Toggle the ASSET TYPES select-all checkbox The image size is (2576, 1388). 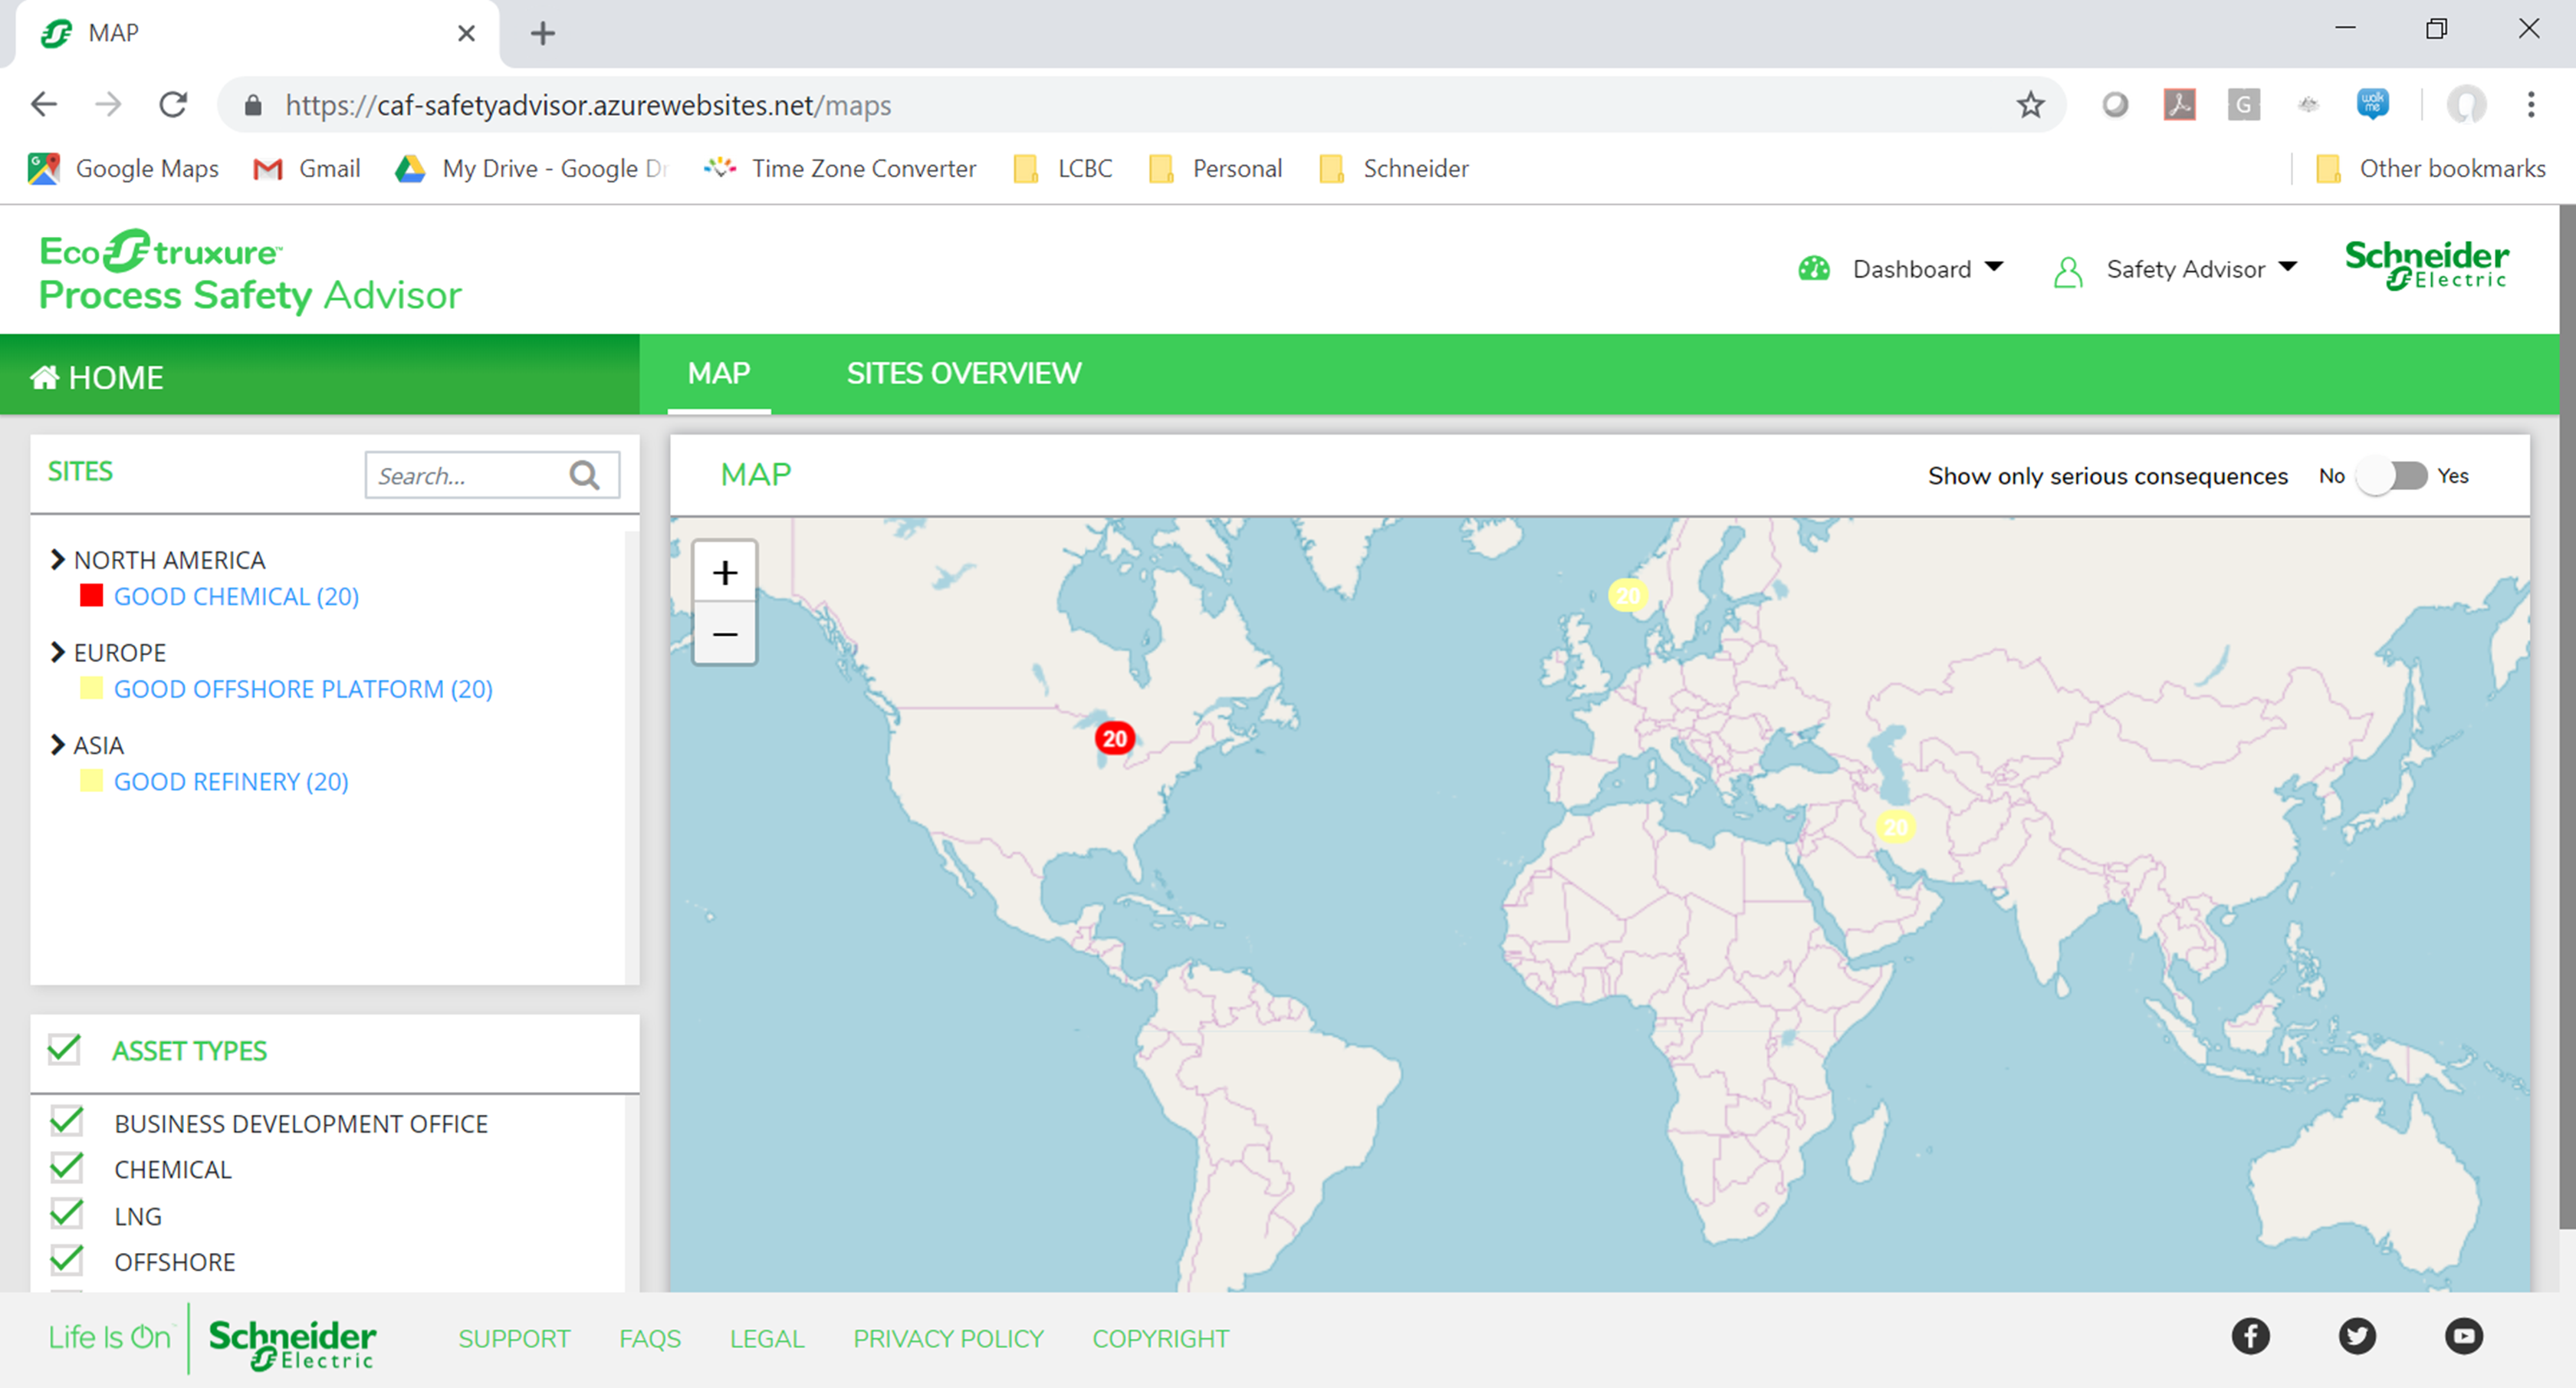[65, 1049]
